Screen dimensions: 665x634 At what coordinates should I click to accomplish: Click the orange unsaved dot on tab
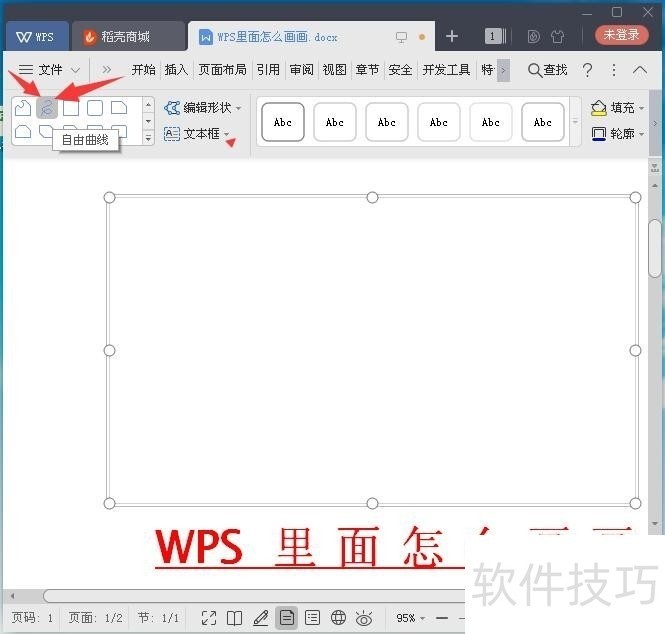[422, 37]
